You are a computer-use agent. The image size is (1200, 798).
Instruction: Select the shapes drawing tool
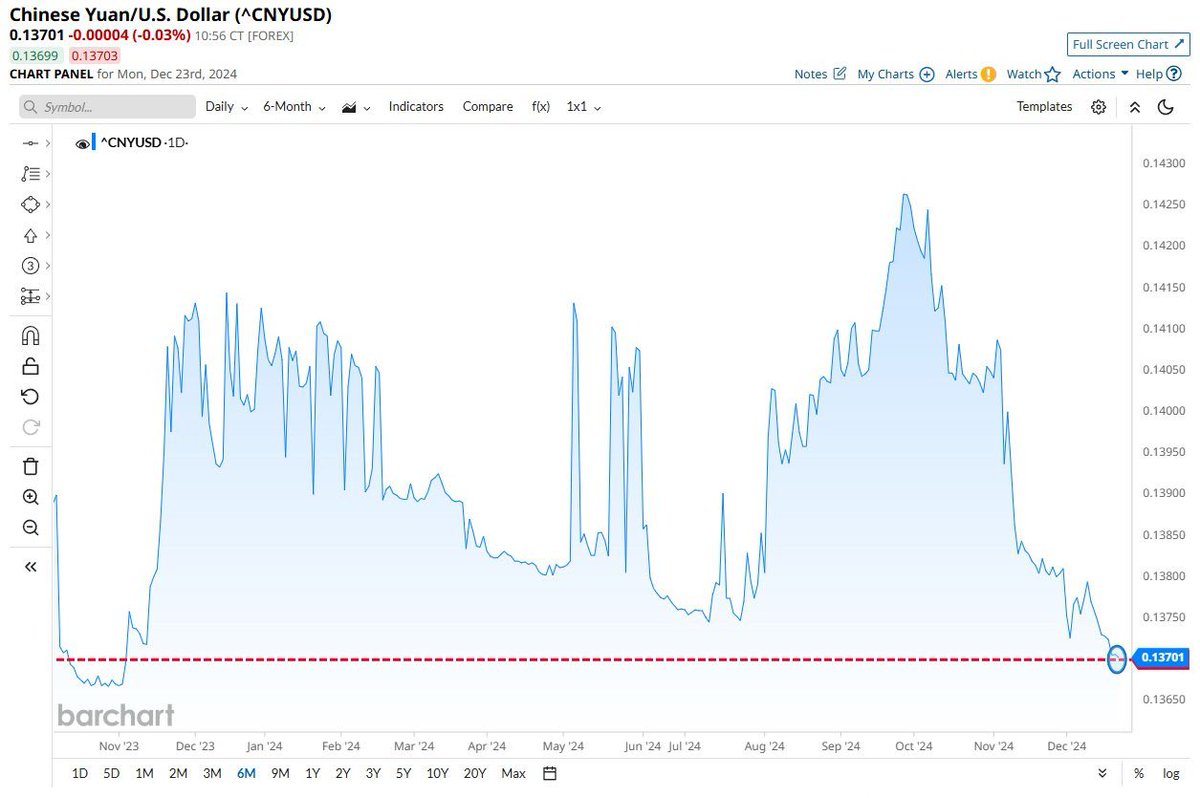[x=30, y=204]
